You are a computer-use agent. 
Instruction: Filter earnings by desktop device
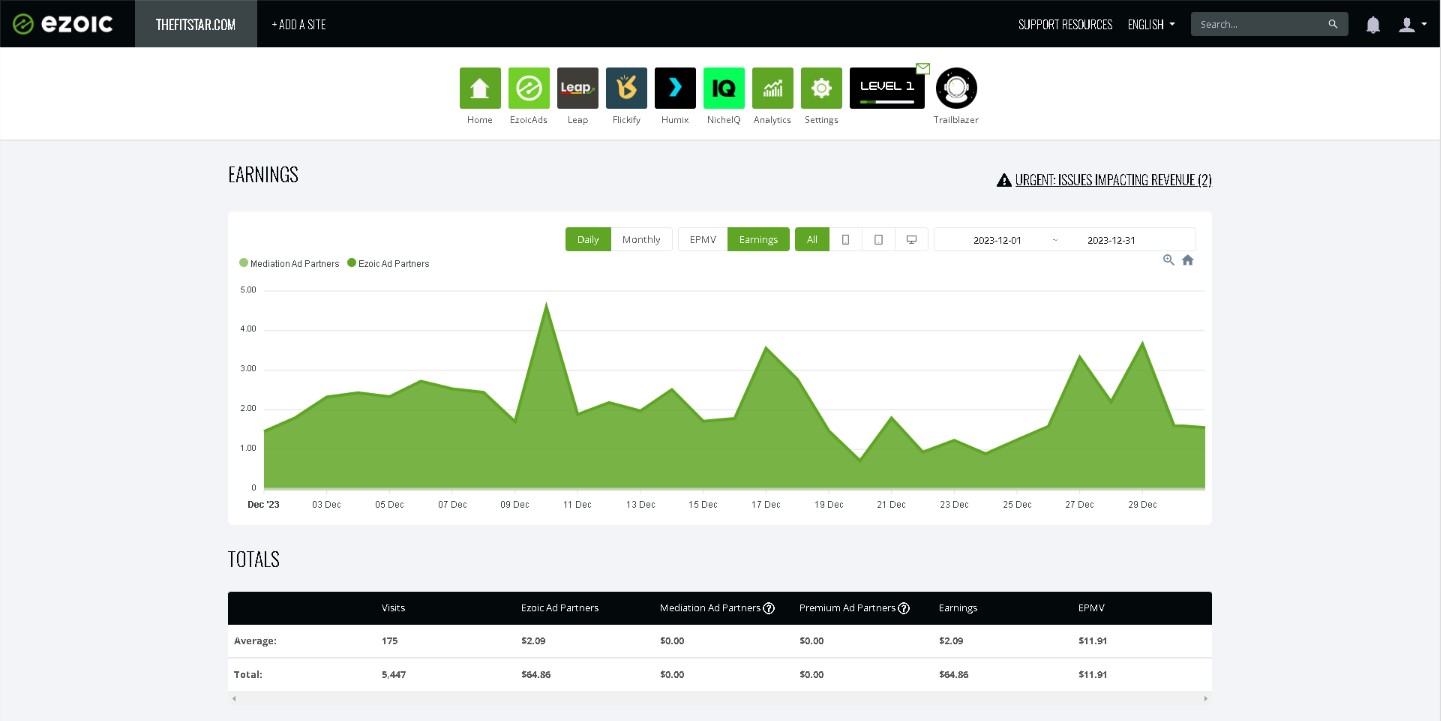pos(911,239)
